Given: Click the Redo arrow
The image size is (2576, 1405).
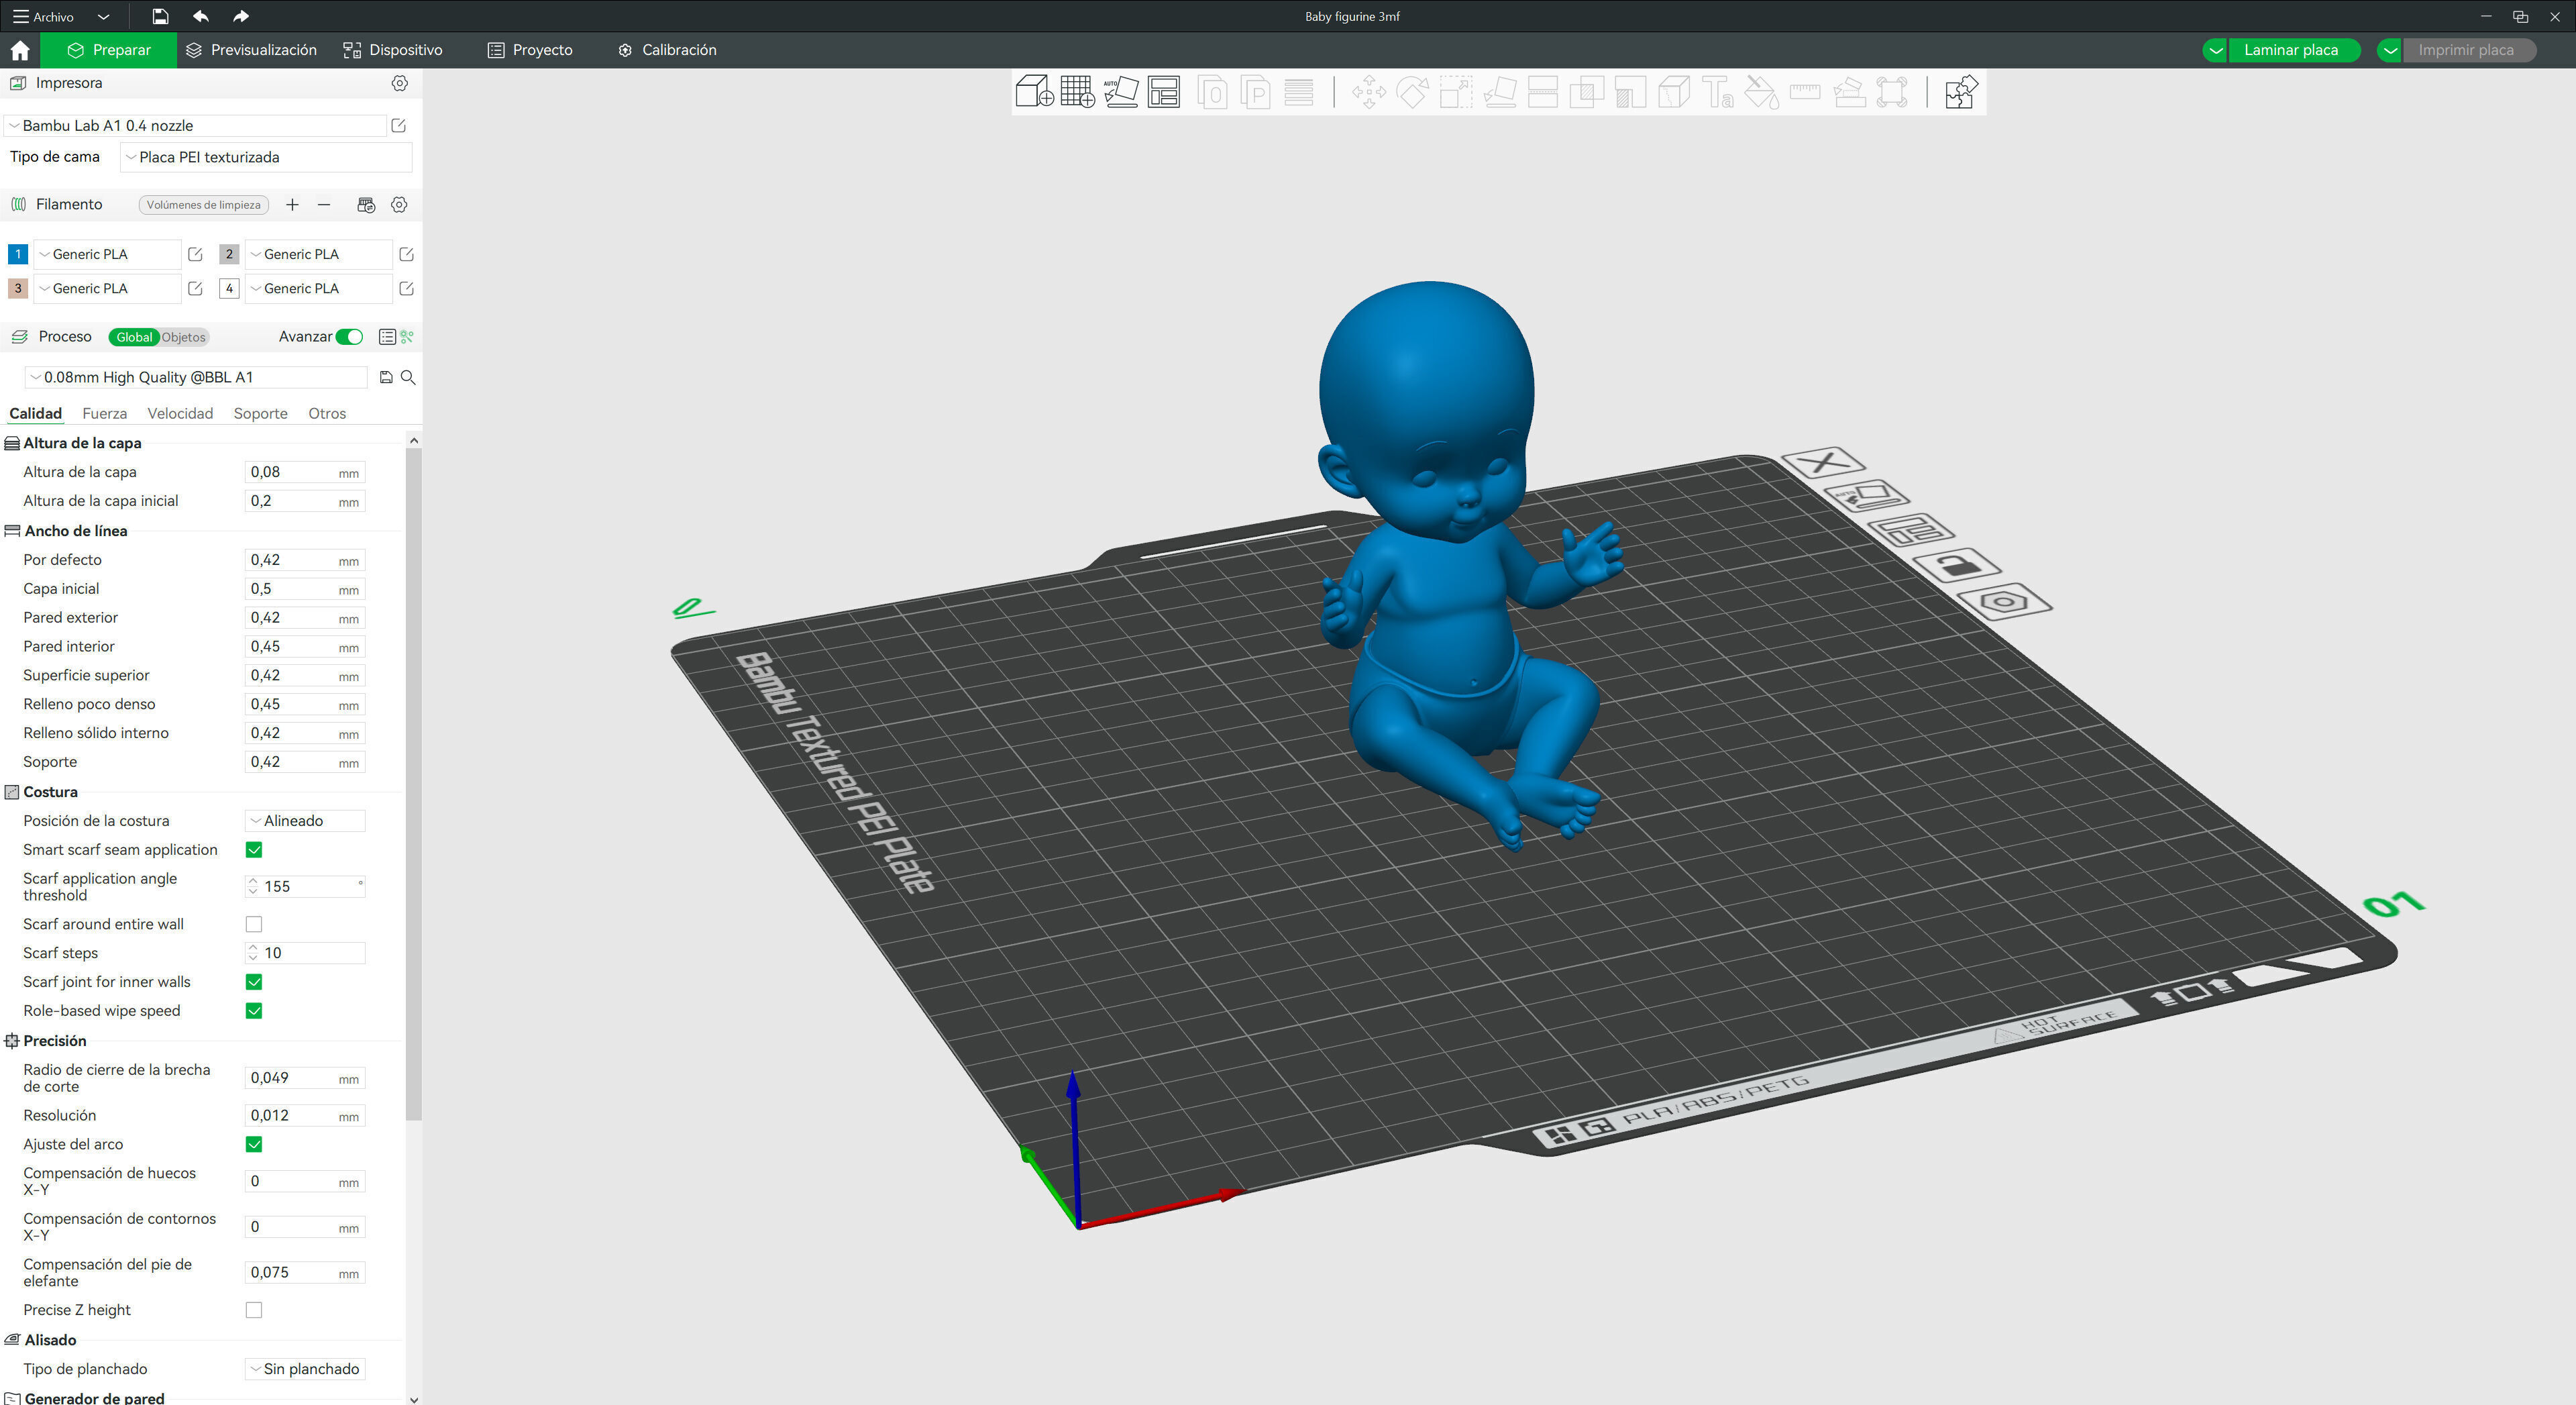Looking at the screenshot, I should (241, 16).
